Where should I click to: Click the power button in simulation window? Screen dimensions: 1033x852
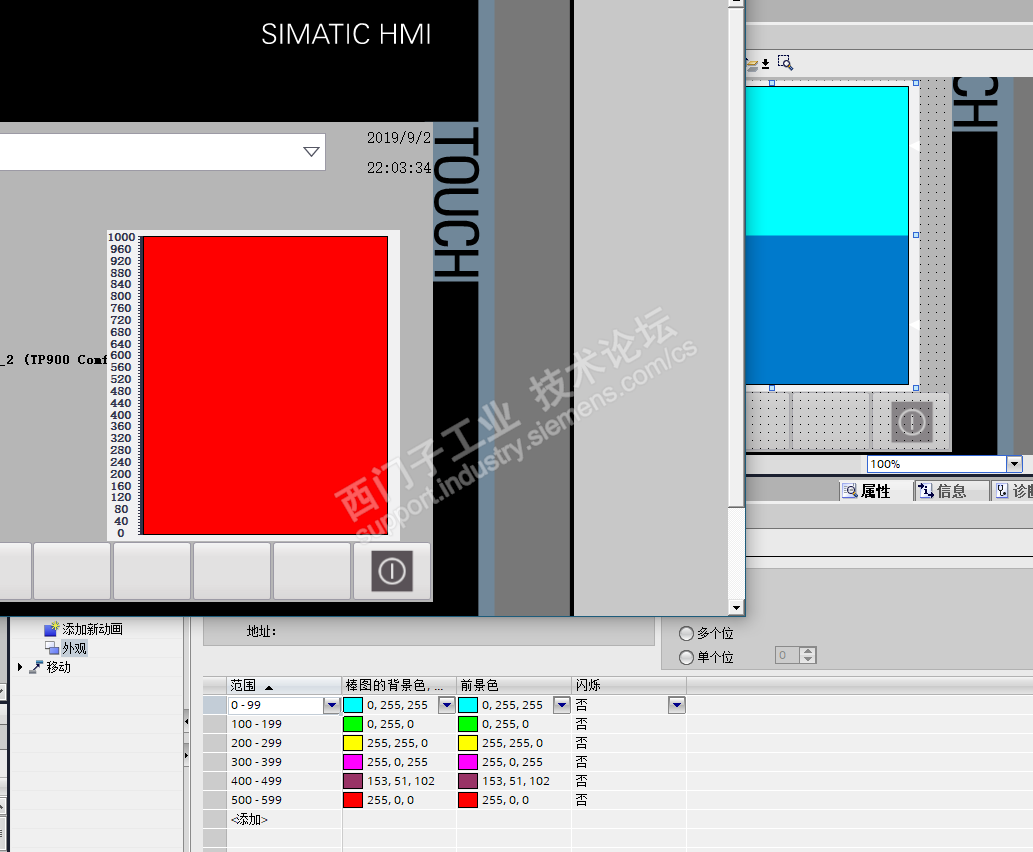(392, 571)
